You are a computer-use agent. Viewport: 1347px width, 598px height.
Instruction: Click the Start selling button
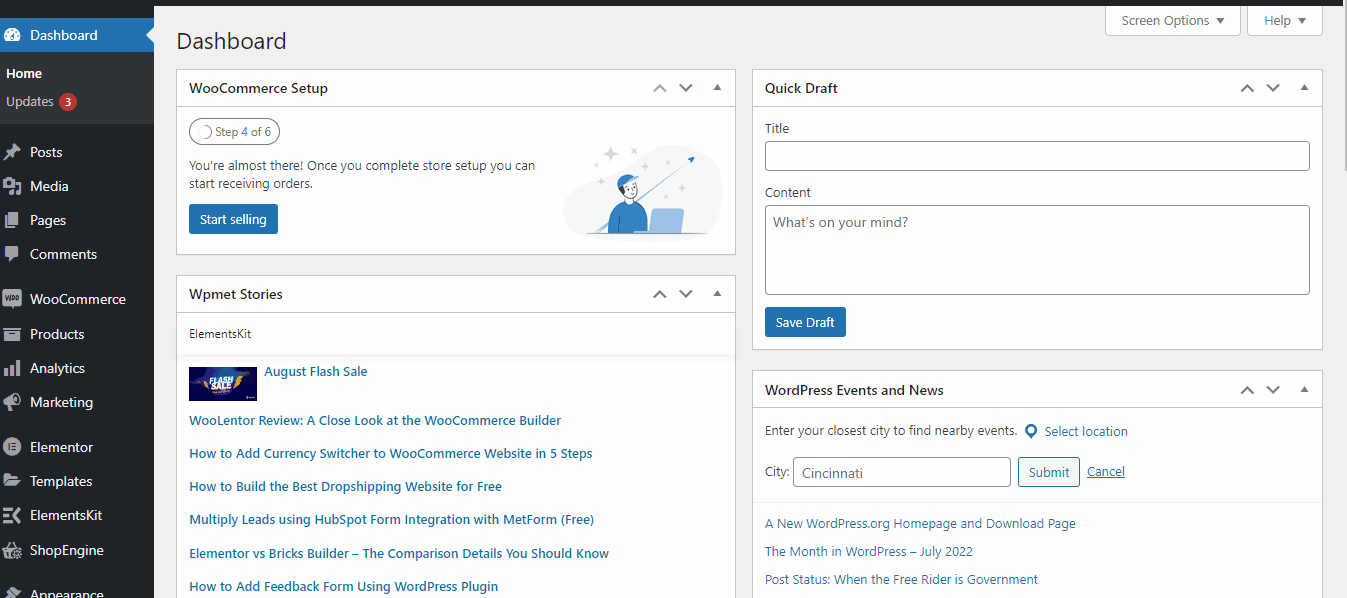click(x=233, y=219)
